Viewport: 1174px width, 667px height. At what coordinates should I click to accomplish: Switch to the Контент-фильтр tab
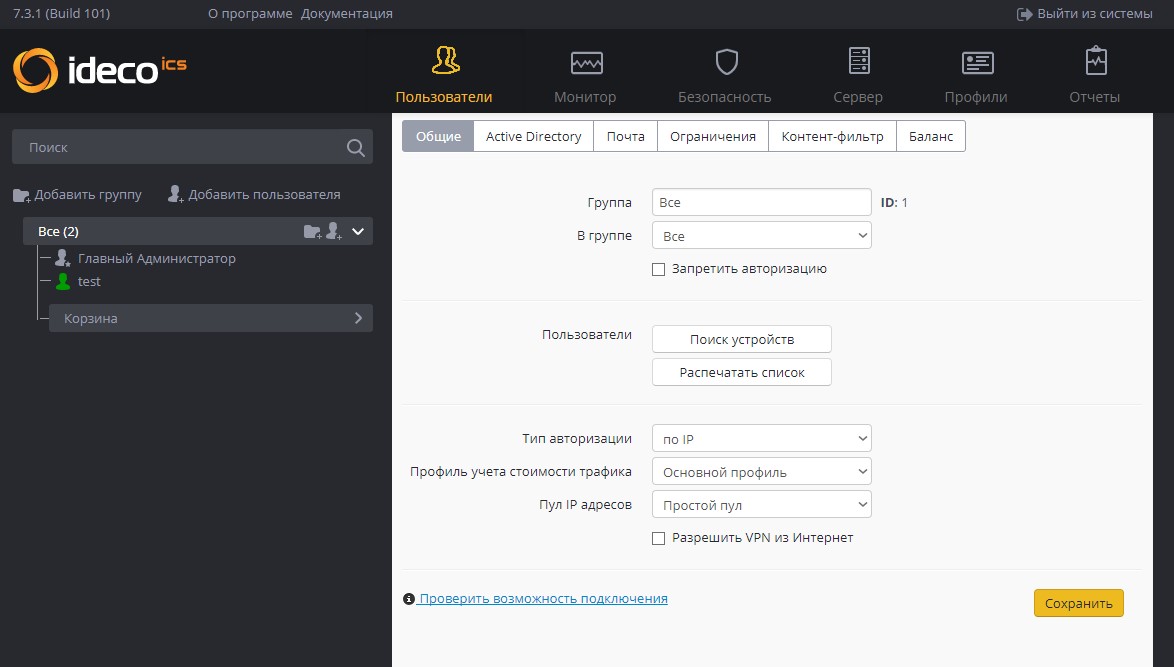(x=832, y=137)
